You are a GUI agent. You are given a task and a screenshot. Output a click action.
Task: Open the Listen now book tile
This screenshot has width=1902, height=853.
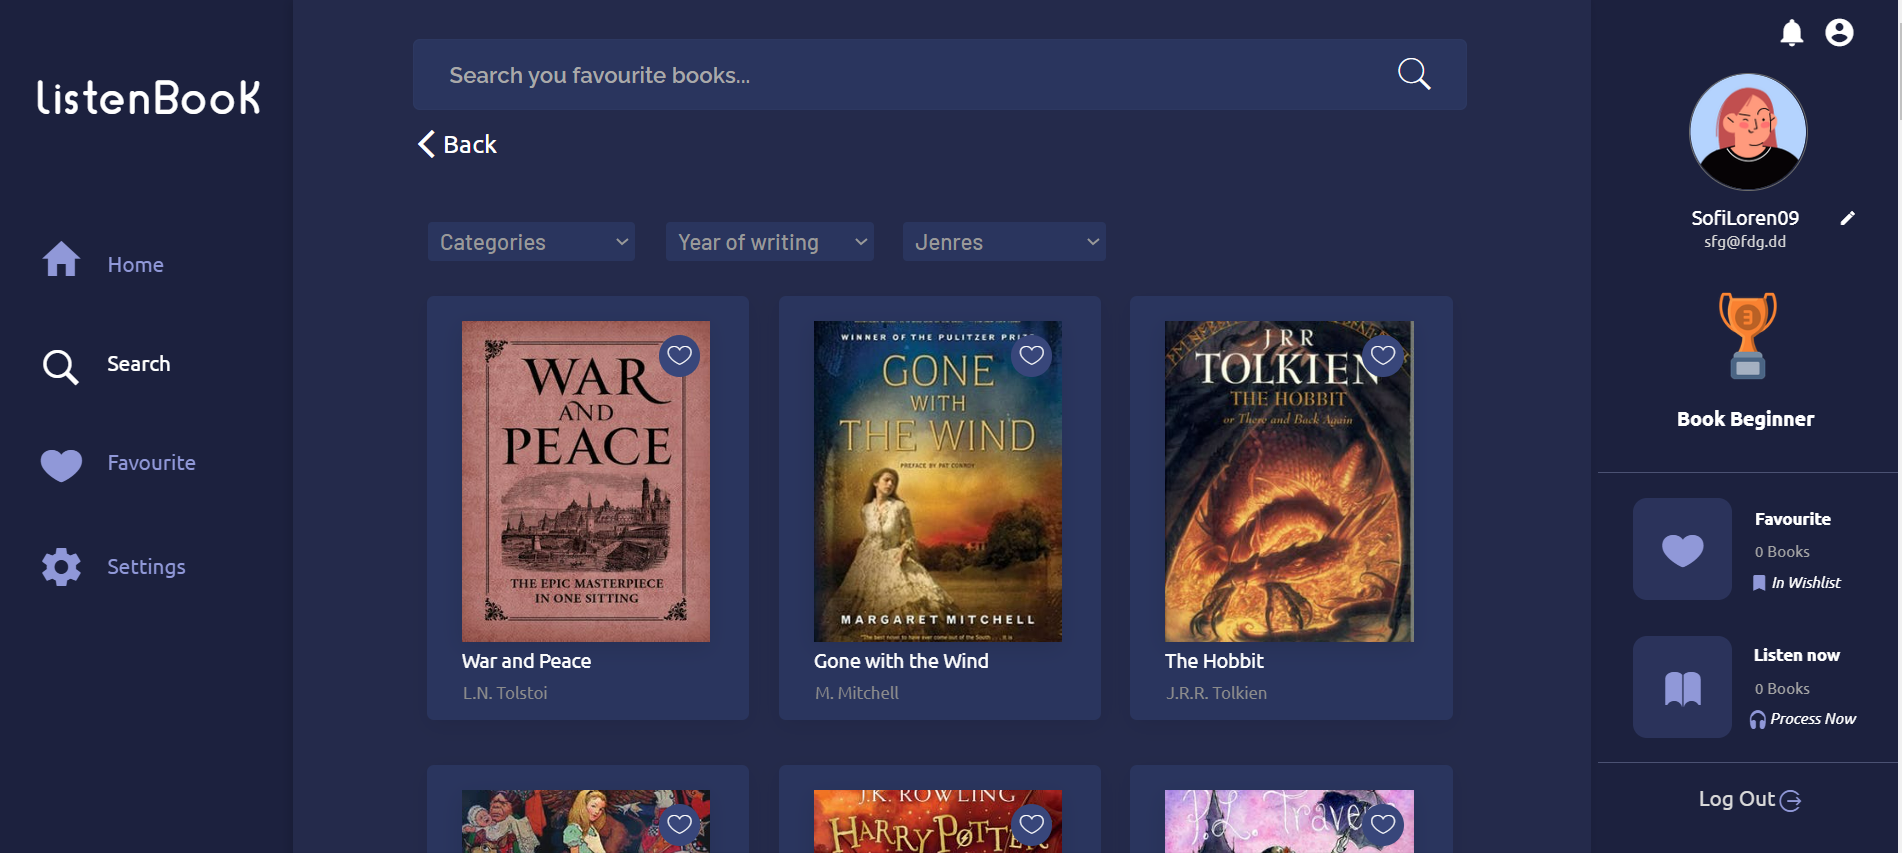(x=1682, y=687)
